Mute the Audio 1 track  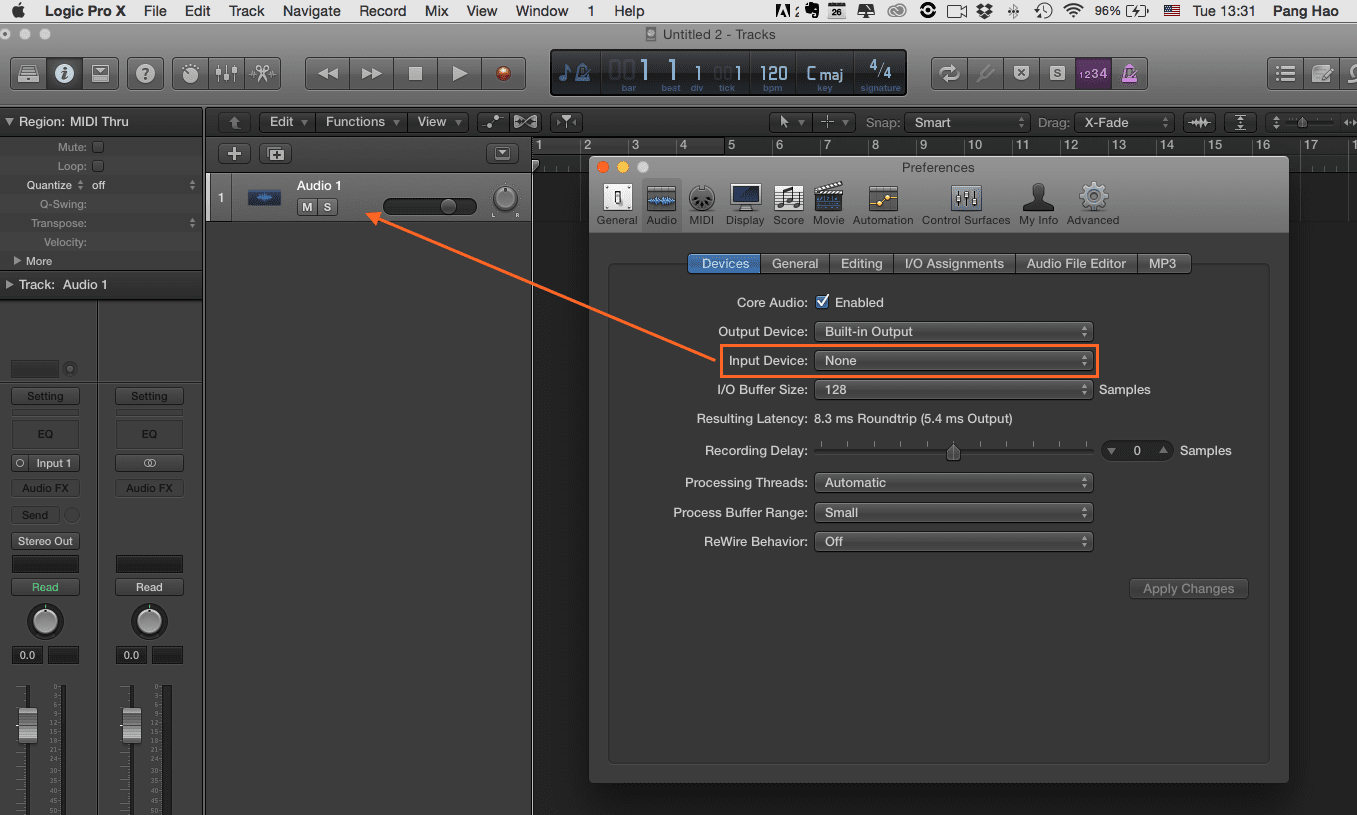307,207
